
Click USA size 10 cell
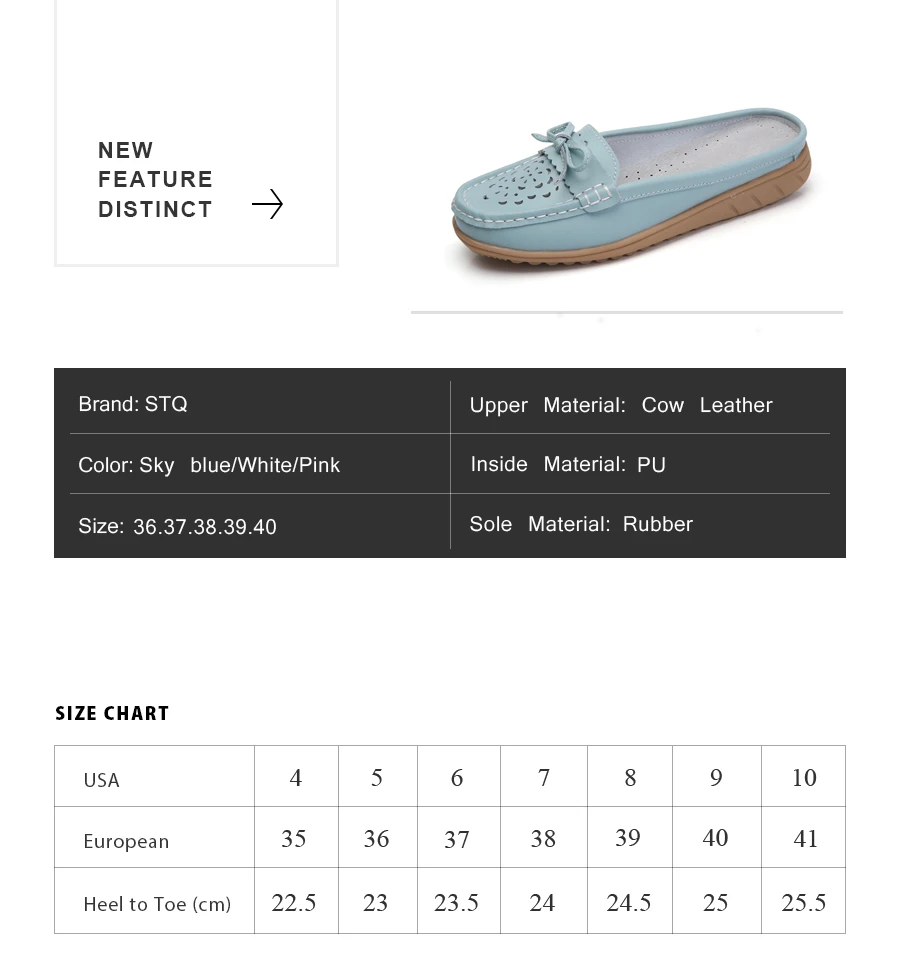point(804,777)
